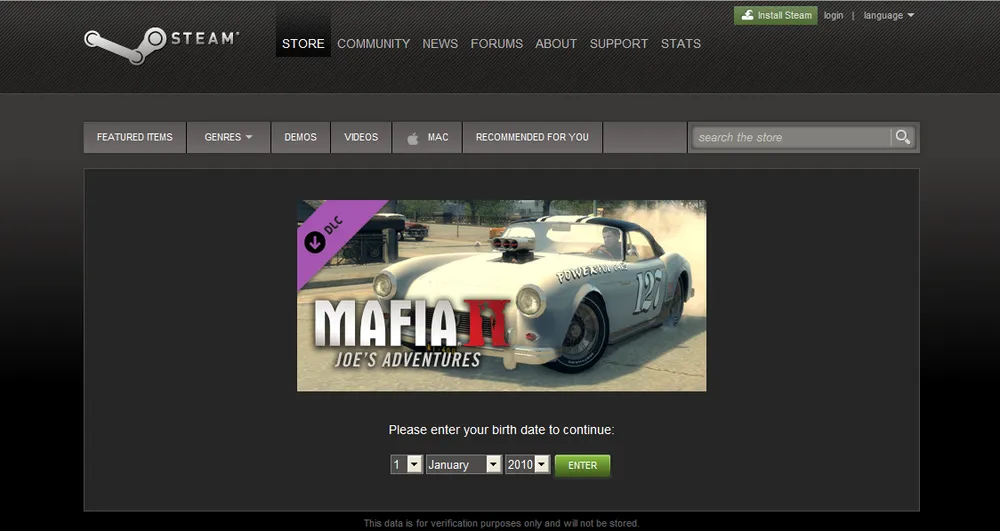Click the data verification notice text
1000x531 pixels.
tap(501, 523)
